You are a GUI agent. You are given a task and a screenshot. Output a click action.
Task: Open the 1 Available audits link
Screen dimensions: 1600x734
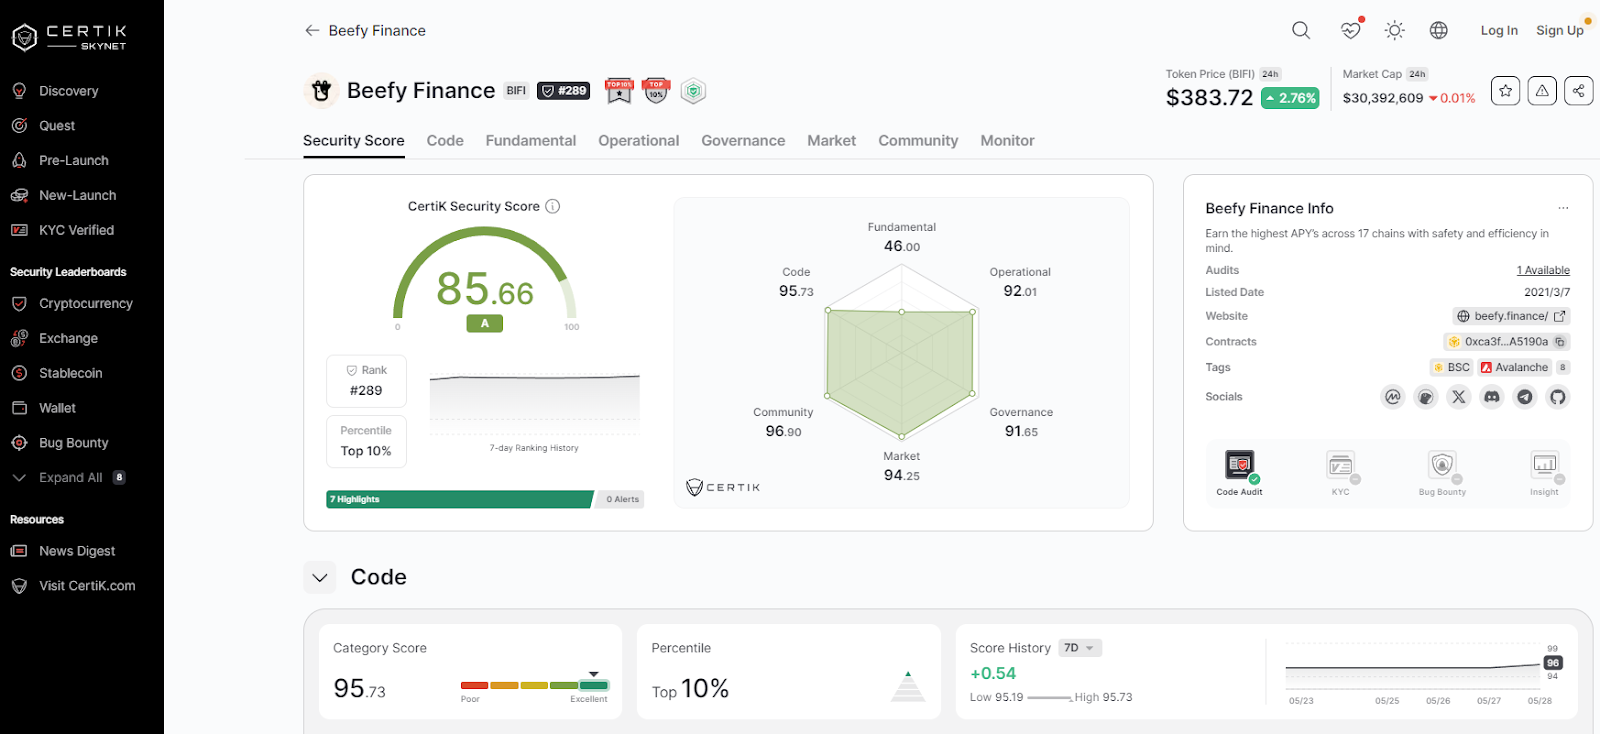(1543, 270)
